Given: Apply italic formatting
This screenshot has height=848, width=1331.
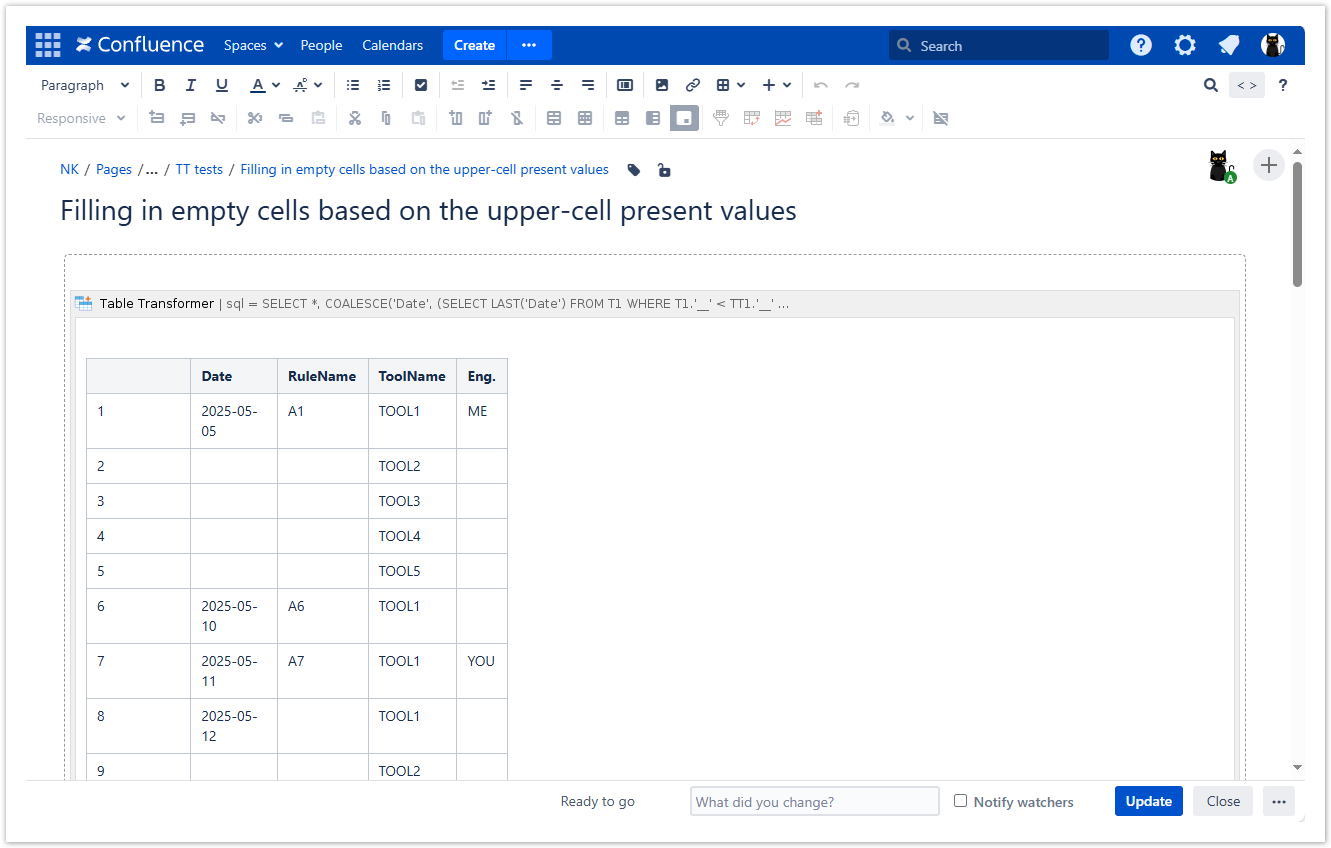Looking at the screenshot, I should 191,86.
